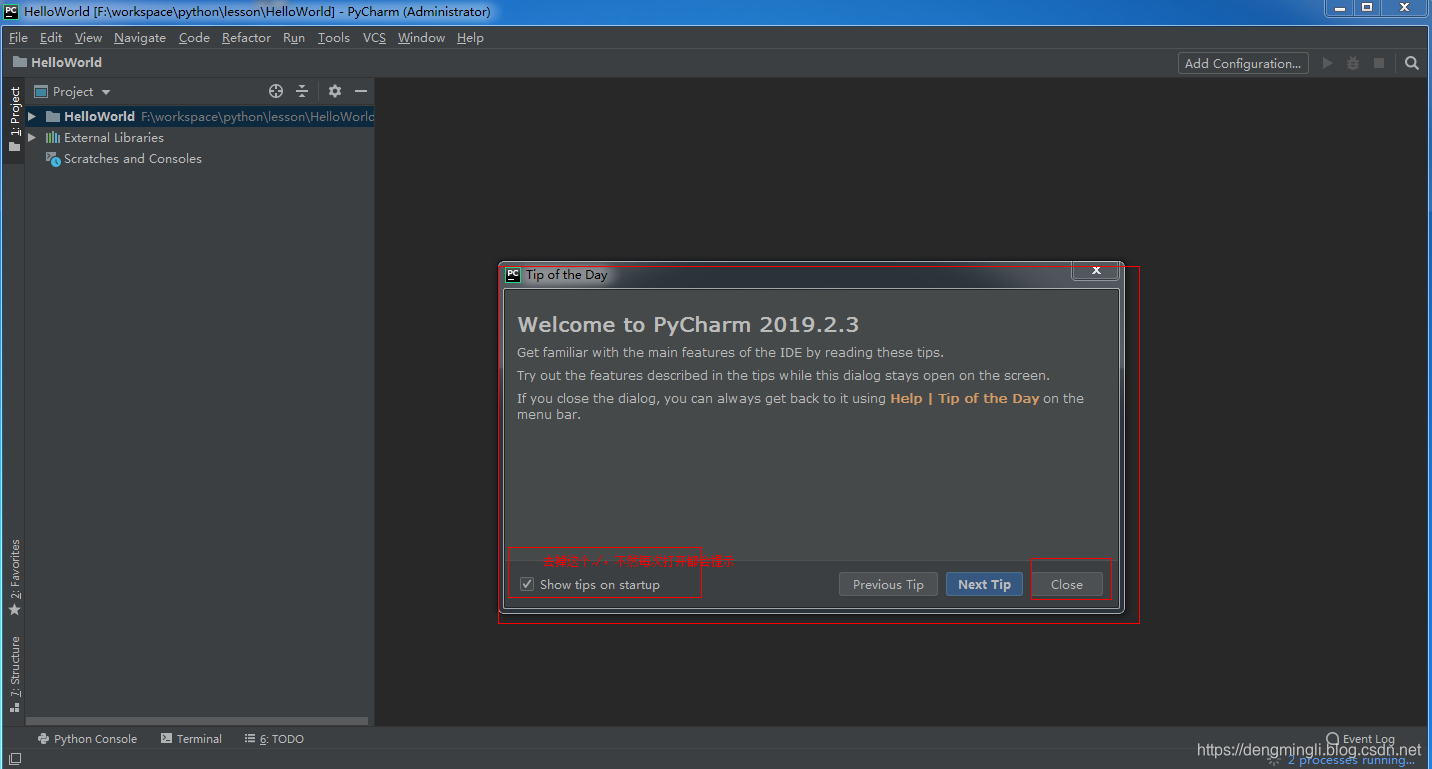Open the Code menu

point(194,38)
